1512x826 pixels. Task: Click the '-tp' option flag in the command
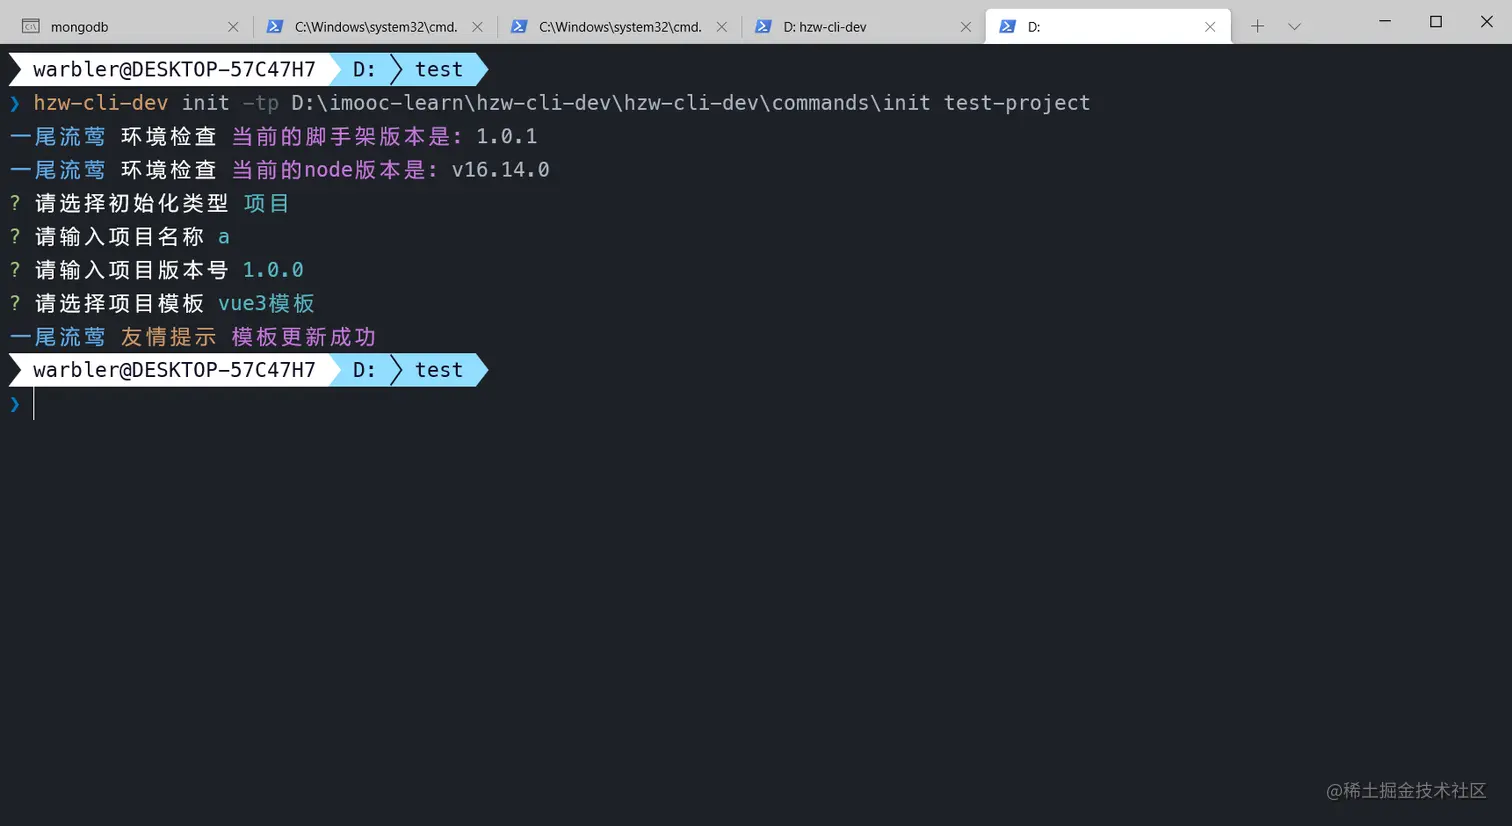tap(260, 103)
